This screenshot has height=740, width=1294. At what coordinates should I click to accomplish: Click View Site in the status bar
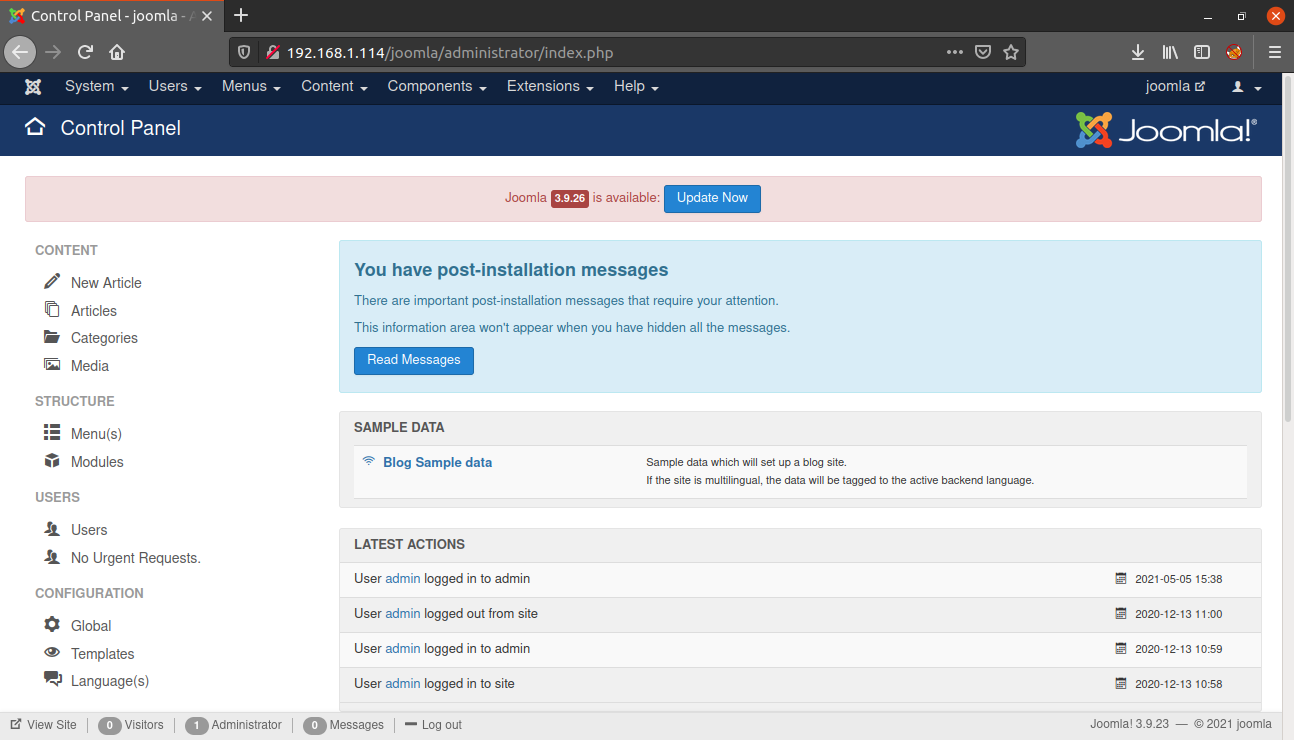click(x=43, y=725)
